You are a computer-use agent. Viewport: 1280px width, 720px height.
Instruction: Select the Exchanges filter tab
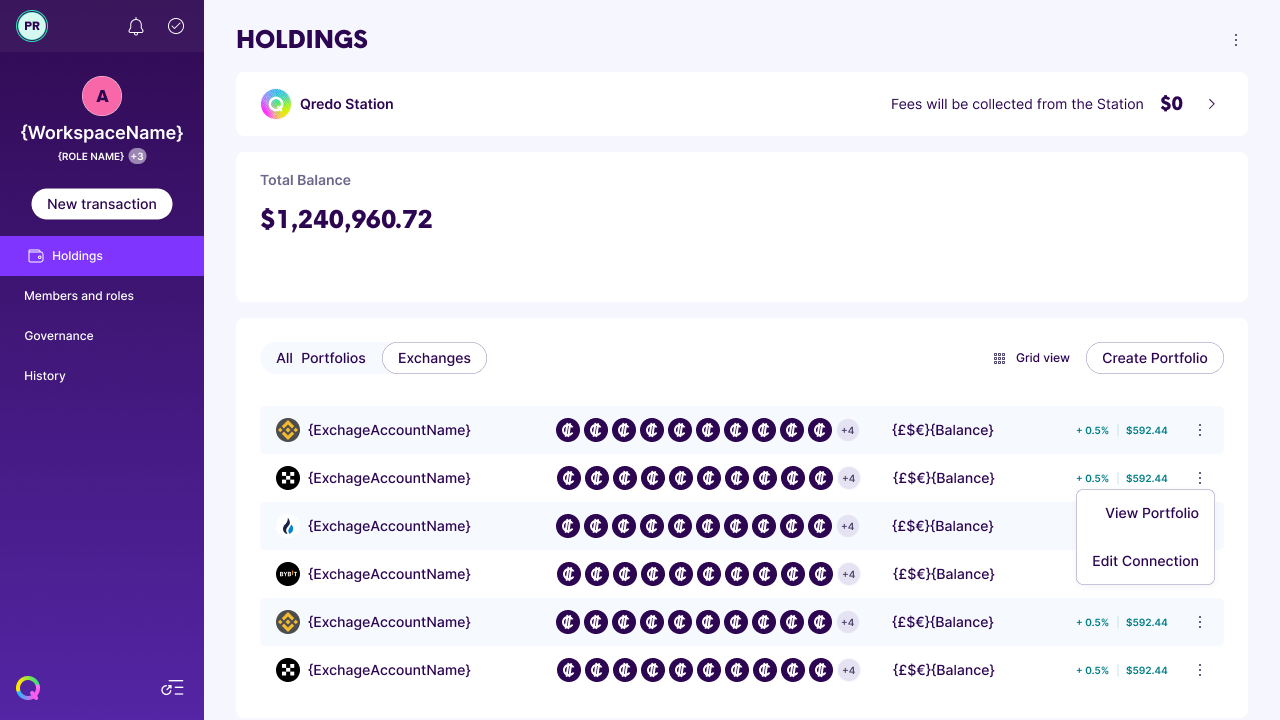tap(434, 358)
